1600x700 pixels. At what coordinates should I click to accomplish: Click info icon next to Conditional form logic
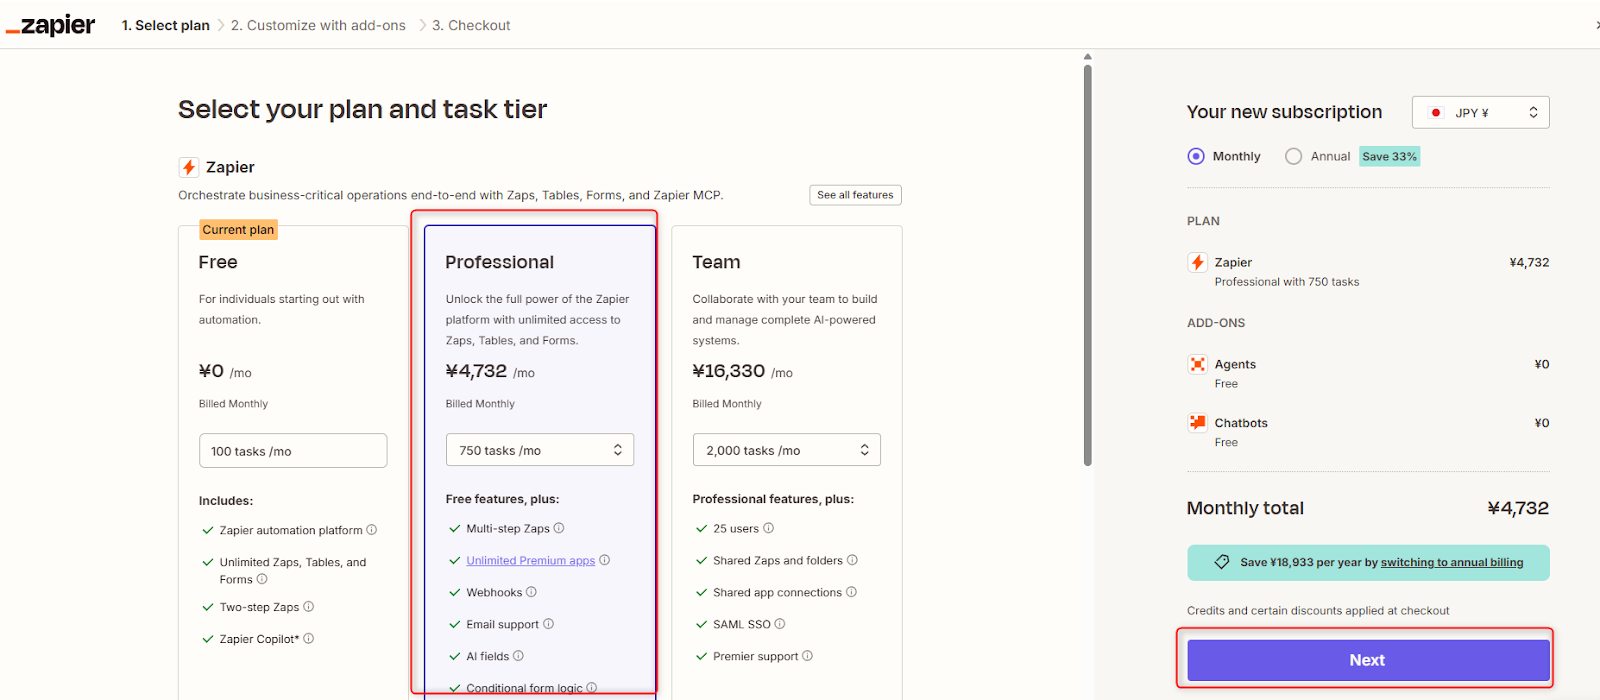592,688
